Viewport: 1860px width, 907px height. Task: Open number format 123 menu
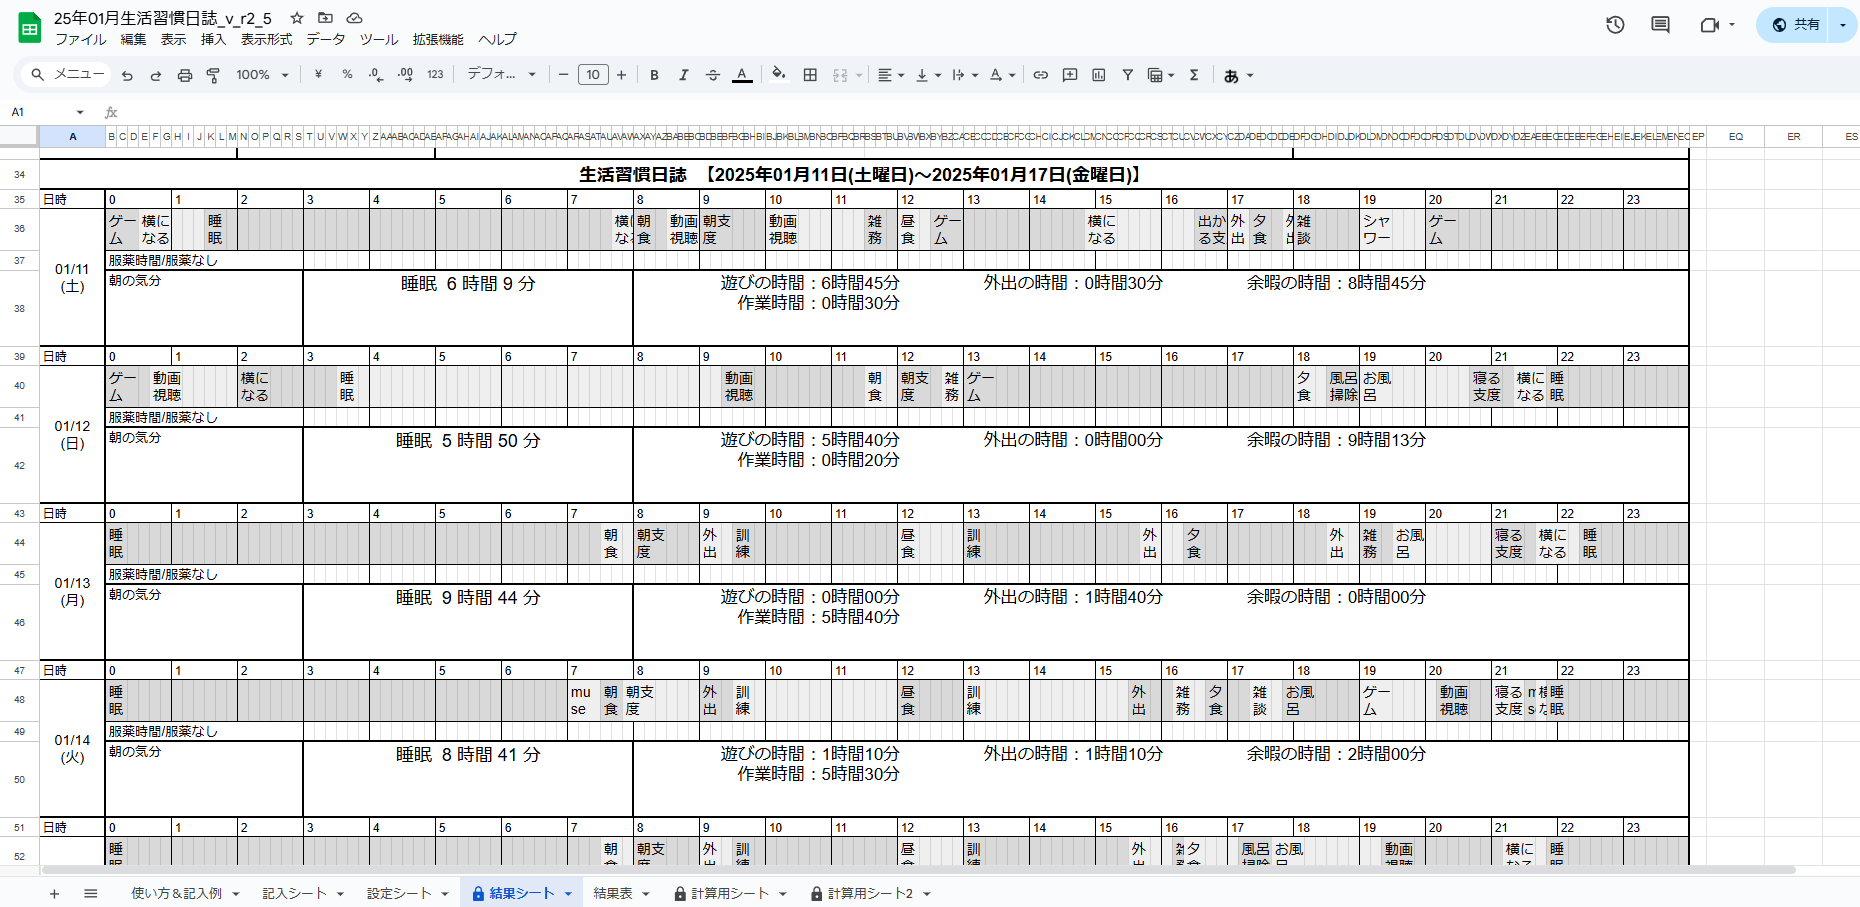click(435, 75)
